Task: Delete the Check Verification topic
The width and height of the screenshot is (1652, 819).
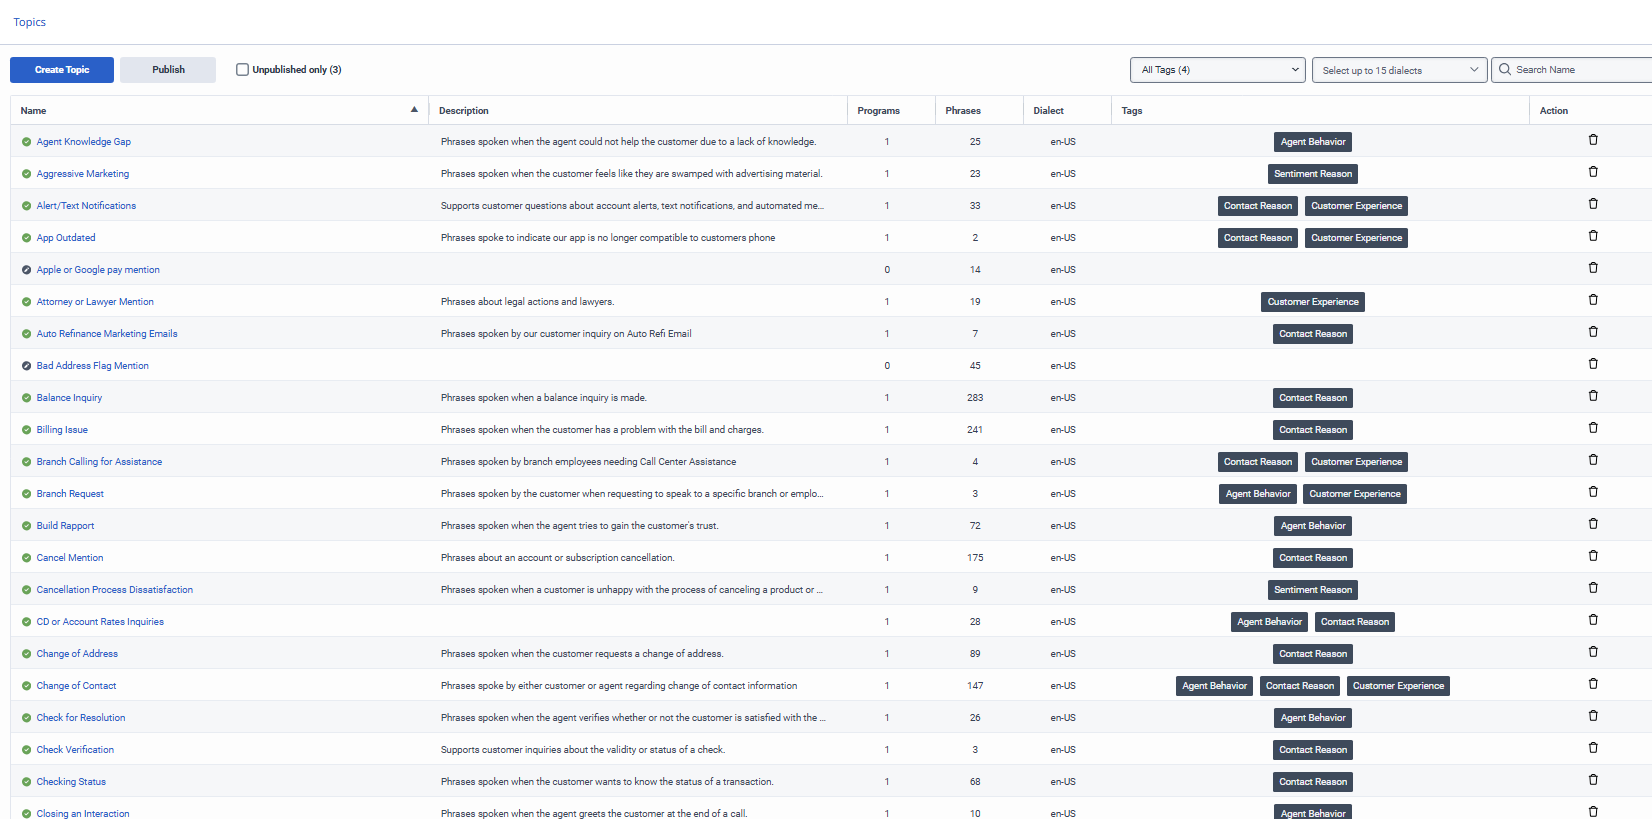Action: [1593, 748]
